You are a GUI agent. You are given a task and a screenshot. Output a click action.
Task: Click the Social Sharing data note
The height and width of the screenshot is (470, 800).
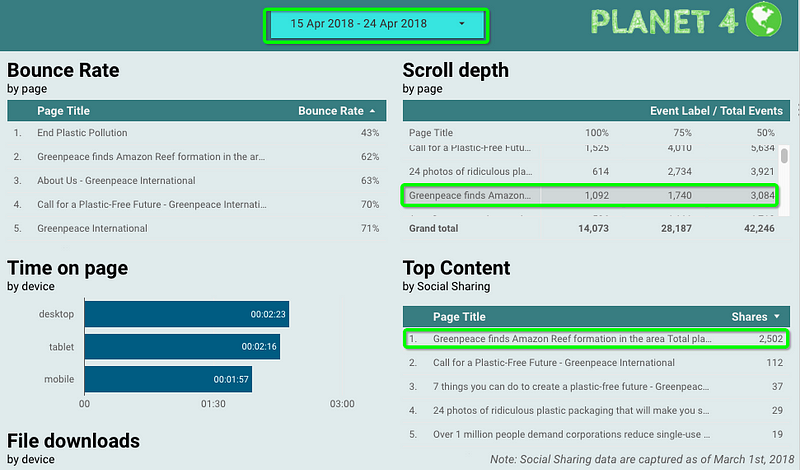pyautogui.click(x=642, y=459)
